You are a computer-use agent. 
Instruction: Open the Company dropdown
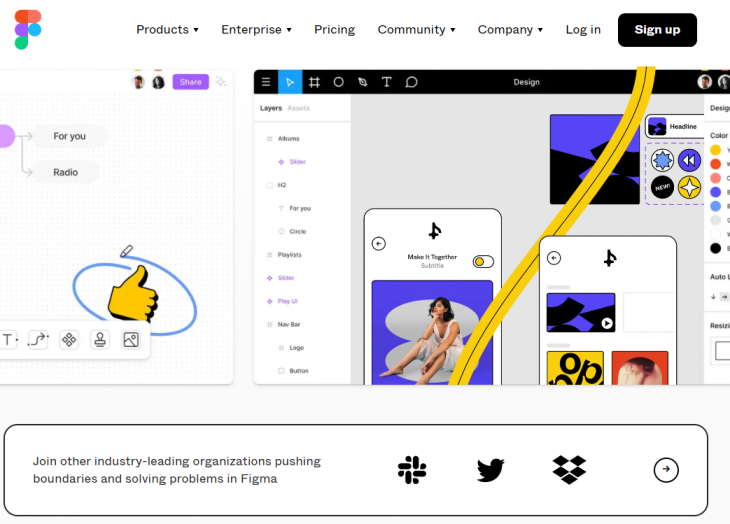510,30
